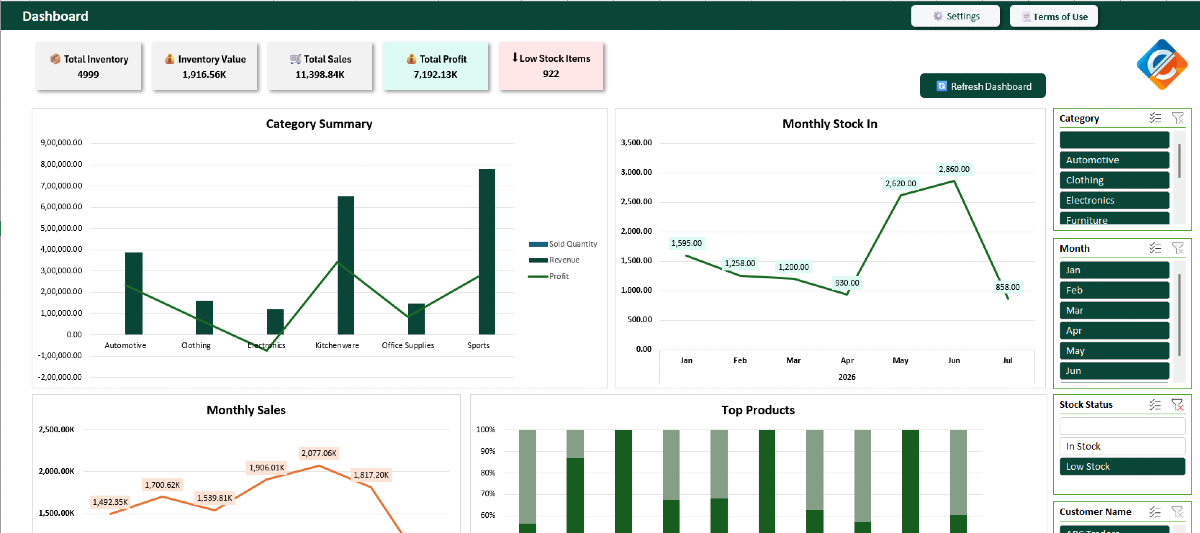Filter Category by Clothing
1200x533 pixels.
pos(1114,180)
